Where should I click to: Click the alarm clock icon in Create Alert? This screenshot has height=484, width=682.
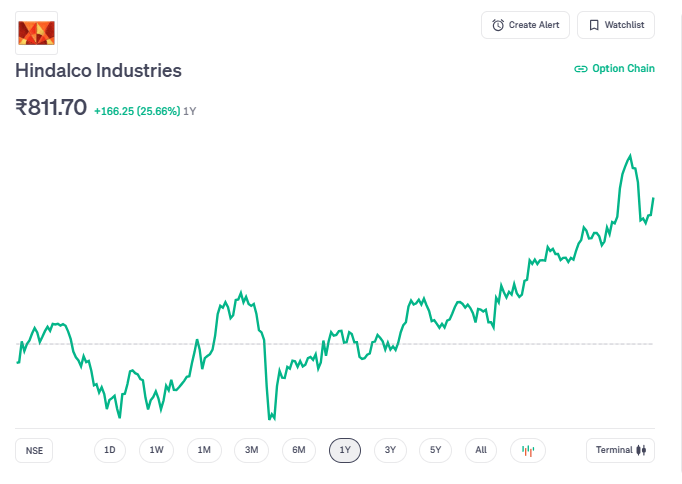498,25
